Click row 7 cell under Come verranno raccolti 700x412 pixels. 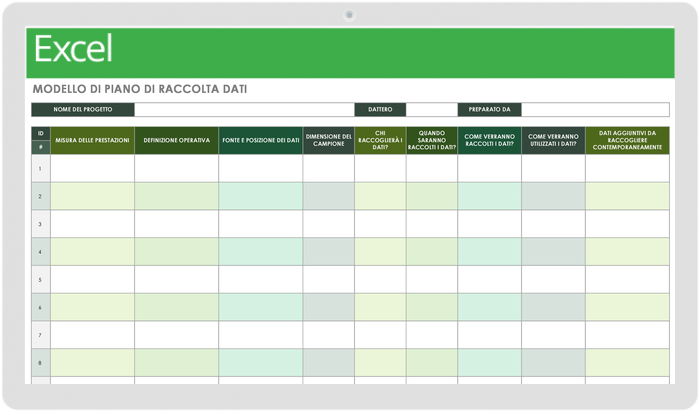pos(489,335)
